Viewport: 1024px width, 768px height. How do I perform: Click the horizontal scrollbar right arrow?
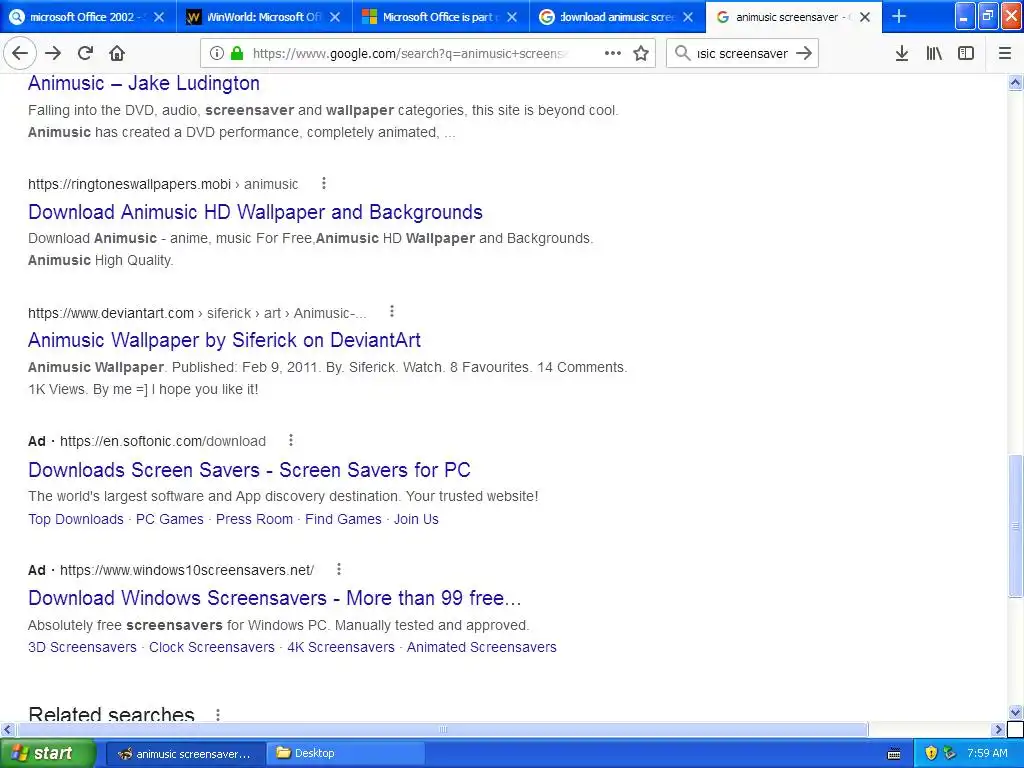click(x=998, y=729)
